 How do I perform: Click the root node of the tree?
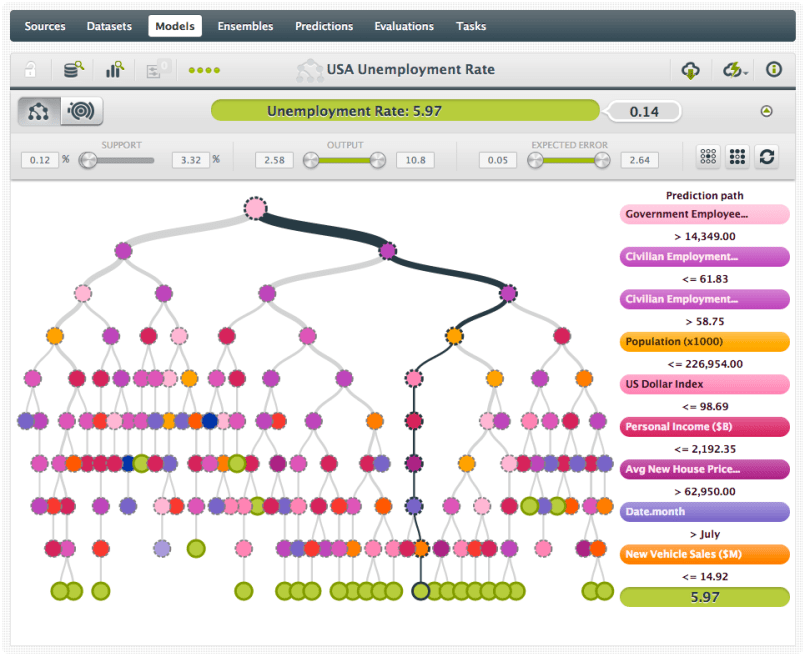tap(256, 208)
